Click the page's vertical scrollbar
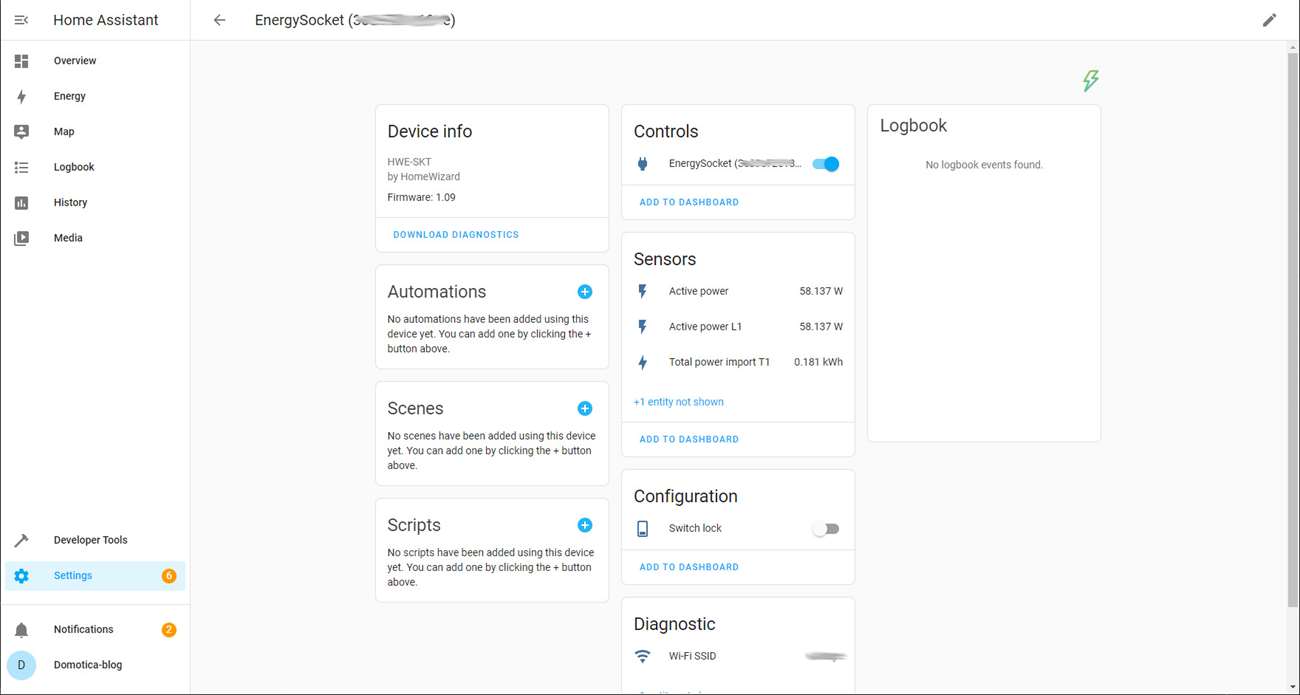1300x695 pixels. [1292, 330]
